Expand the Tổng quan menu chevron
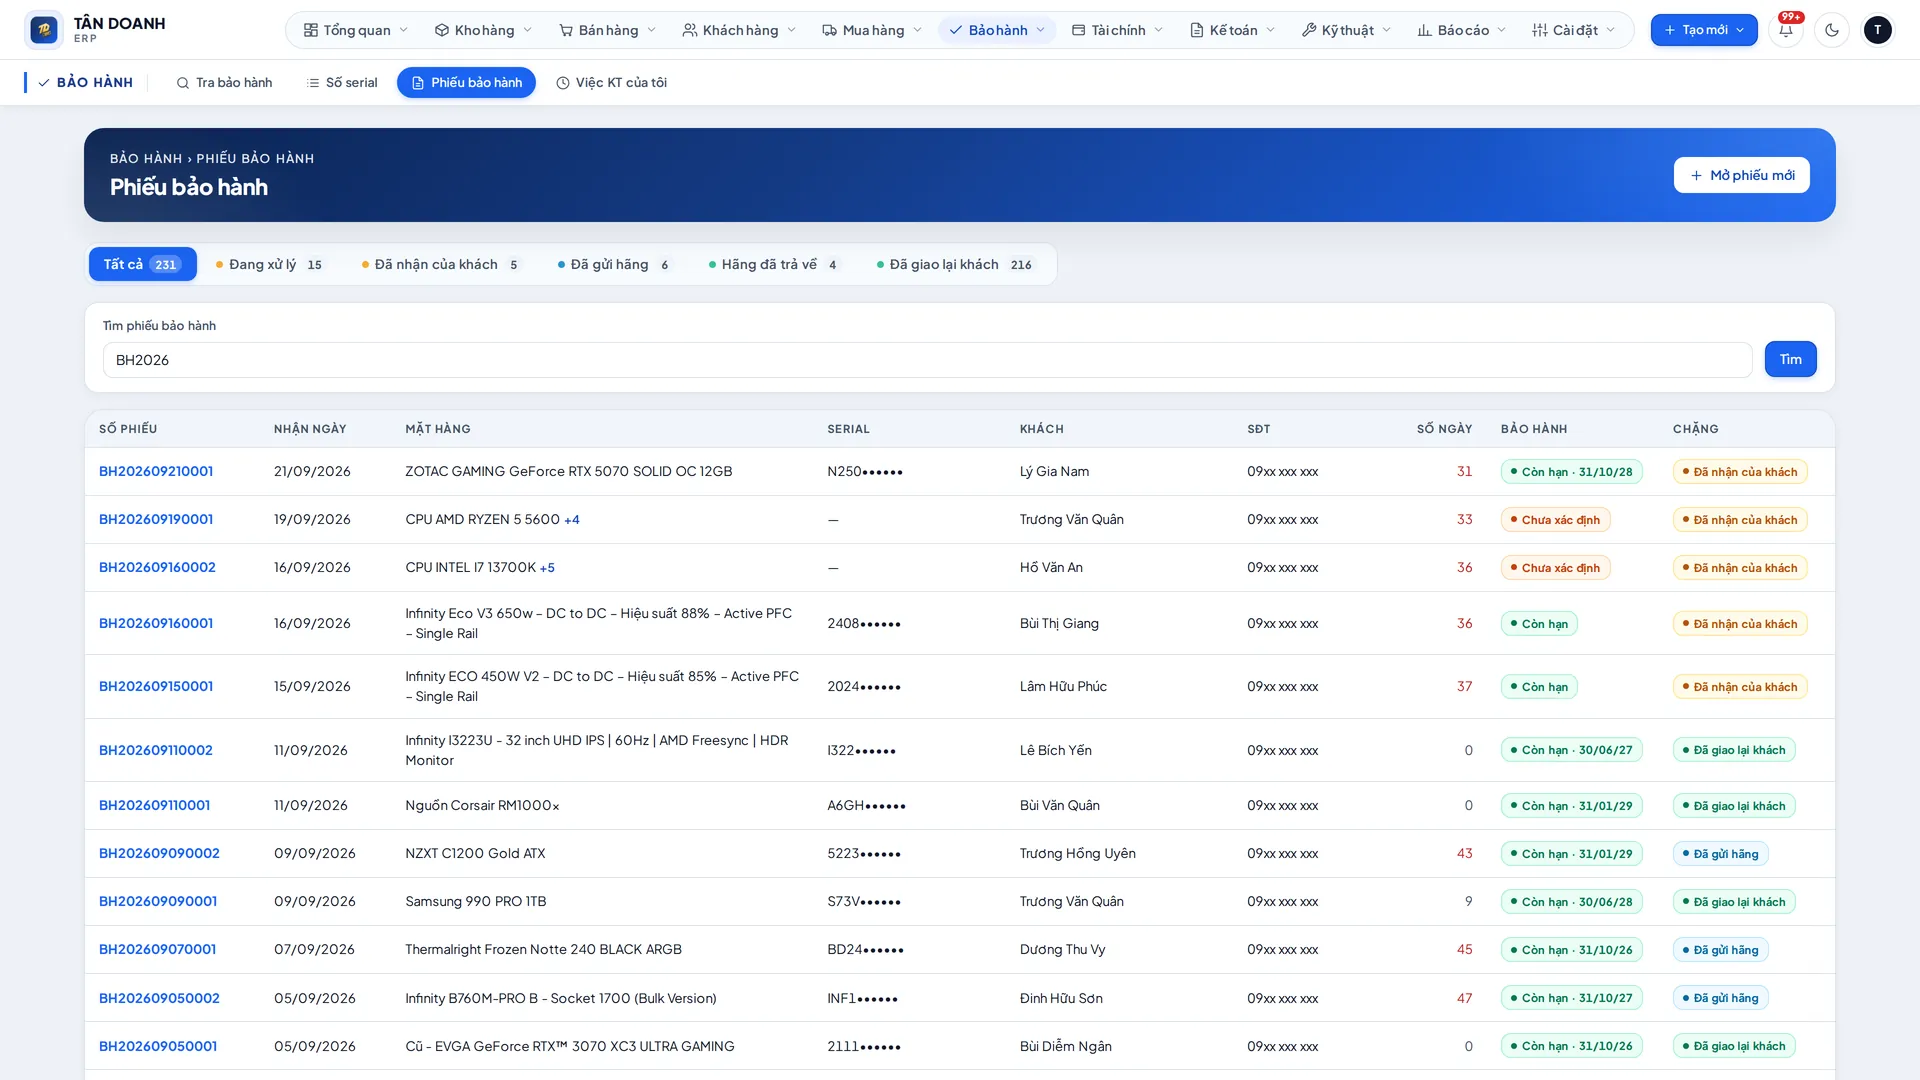Viewport: 1920px width, 1080px height. pyautogui.click(x=404, y=30)
